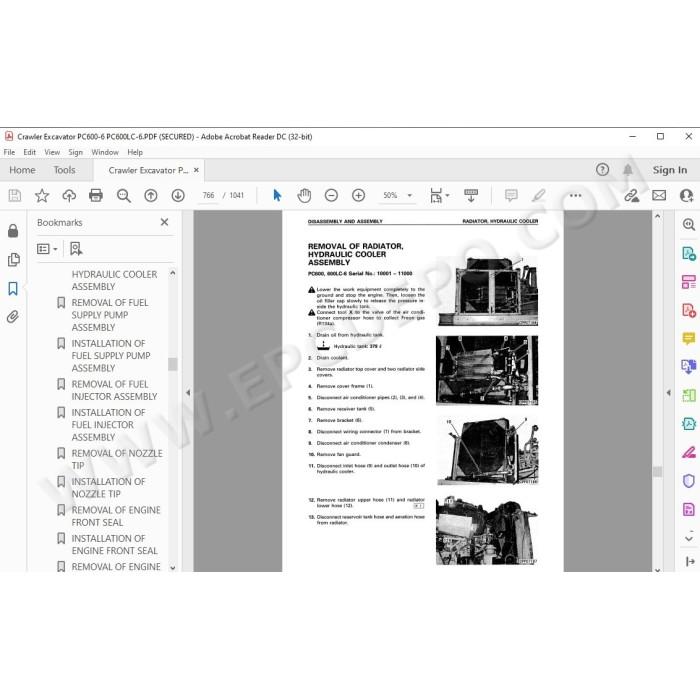Open the File menu

(x=9, y=152)
